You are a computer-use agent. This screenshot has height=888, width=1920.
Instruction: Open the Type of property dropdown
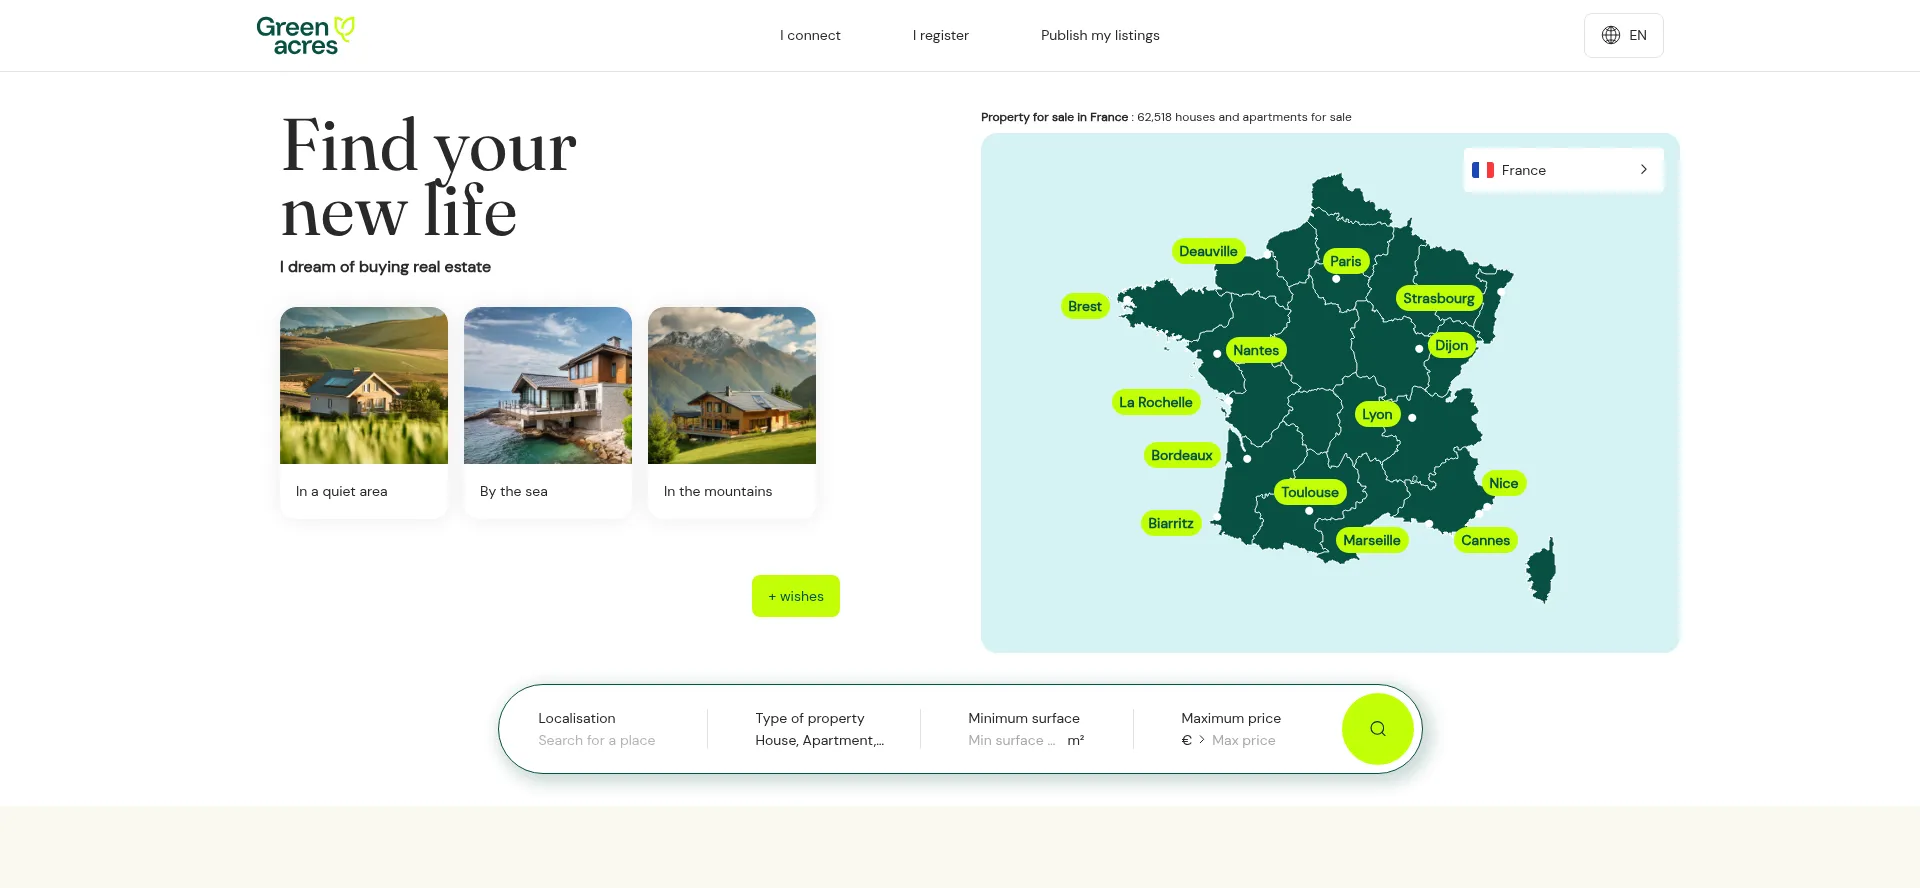pyautogui.click(x=819, y=740)
